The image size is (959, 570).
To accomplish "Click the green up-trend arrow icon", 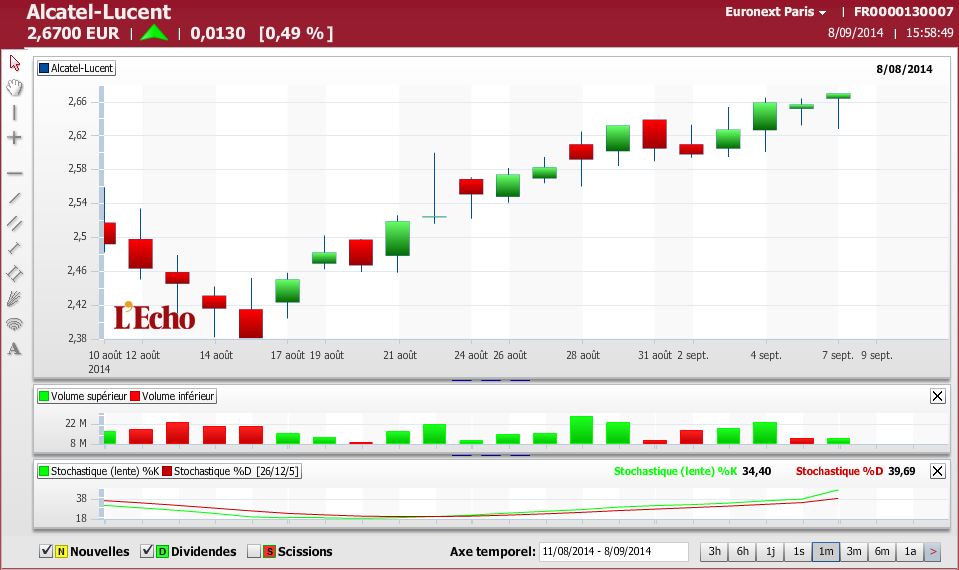I will tap(154, 32).
